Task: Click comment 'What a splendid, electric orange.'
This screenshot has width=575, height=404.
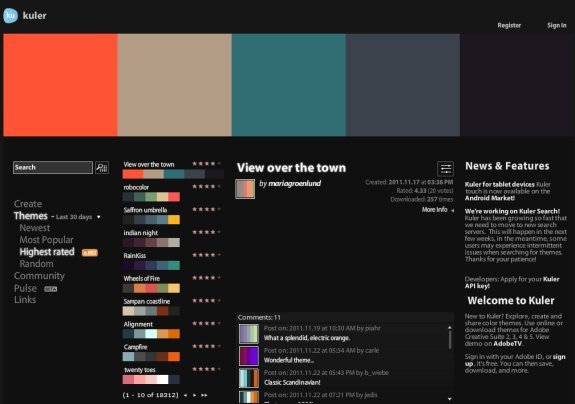Action: tap(307, 338)
